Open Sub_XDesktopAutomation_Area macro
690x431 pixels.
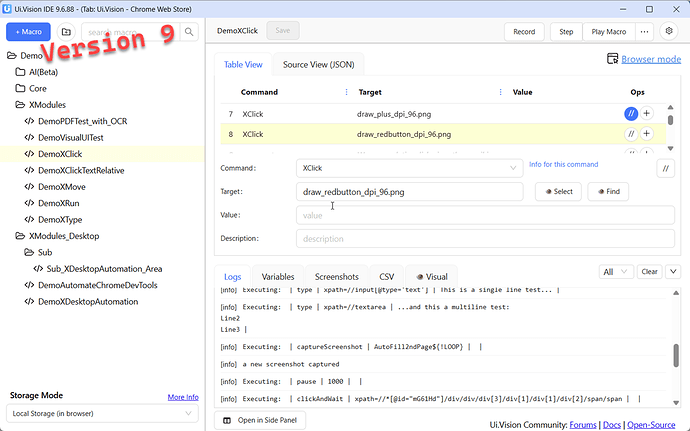(104, 269)
